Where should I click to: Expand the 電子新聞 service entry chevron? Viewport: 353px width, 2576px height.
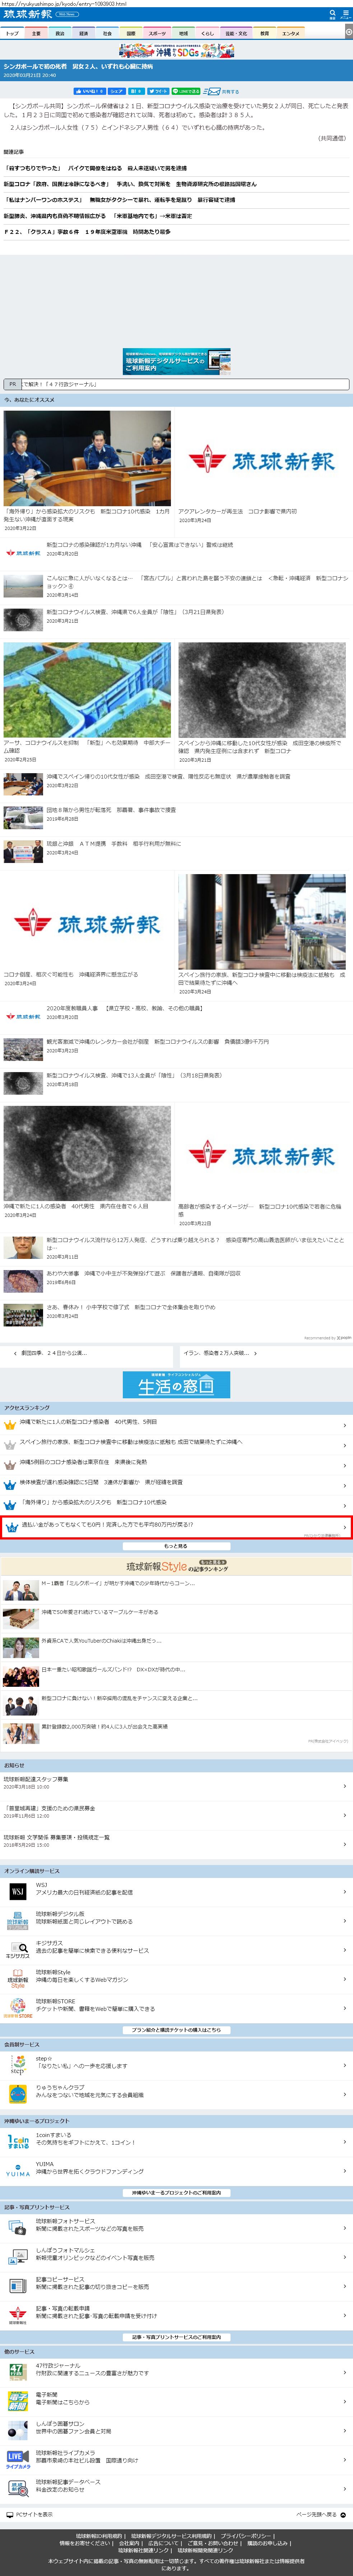pos(345,2398)
